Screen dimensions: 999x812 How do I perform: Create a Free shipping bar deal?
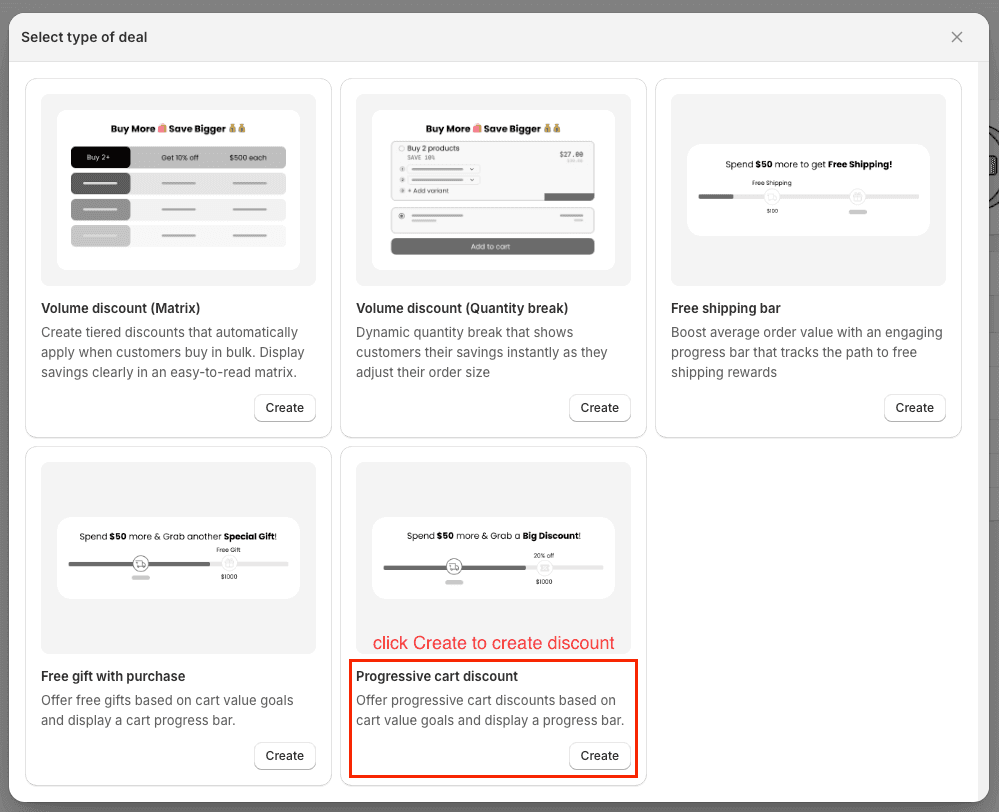point(914,408)
